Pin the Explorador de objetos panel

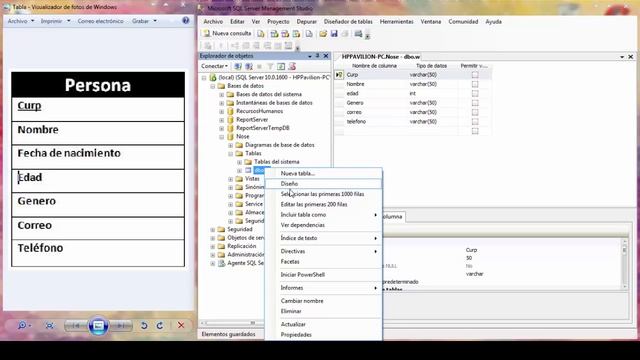[x=318, y=56]
